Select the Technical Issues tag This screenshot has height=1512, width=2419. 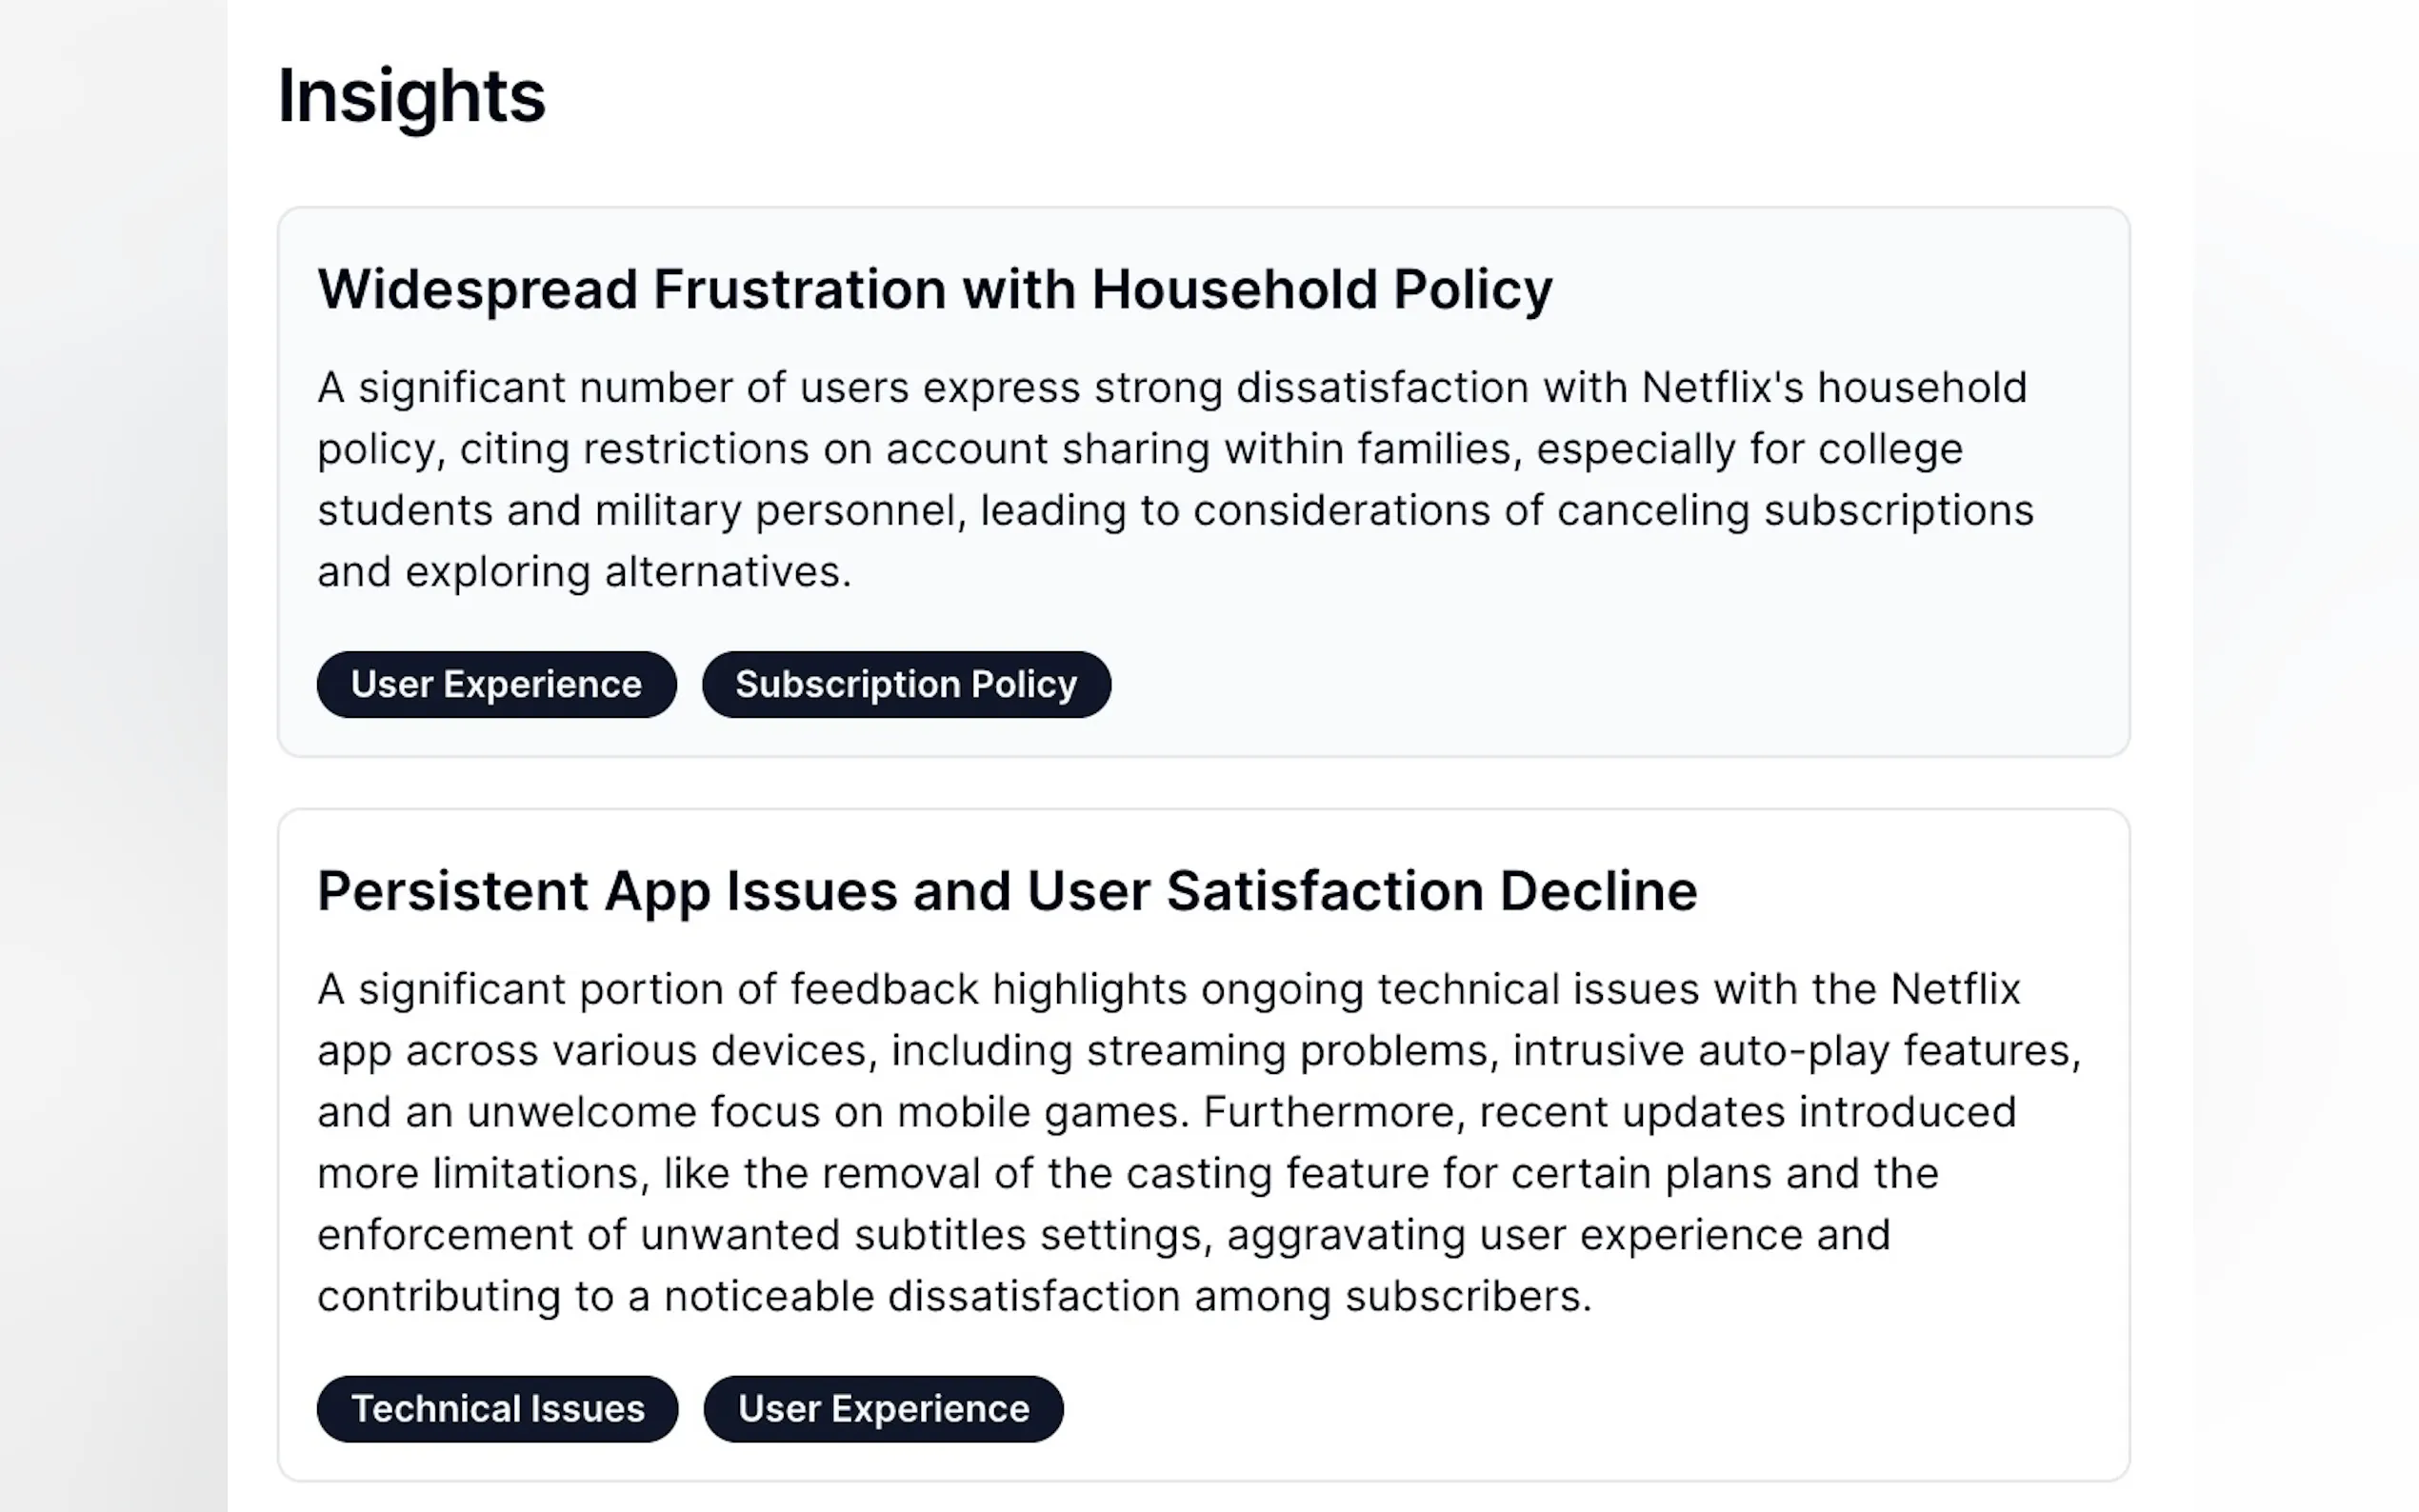(x=497, y=1409)
